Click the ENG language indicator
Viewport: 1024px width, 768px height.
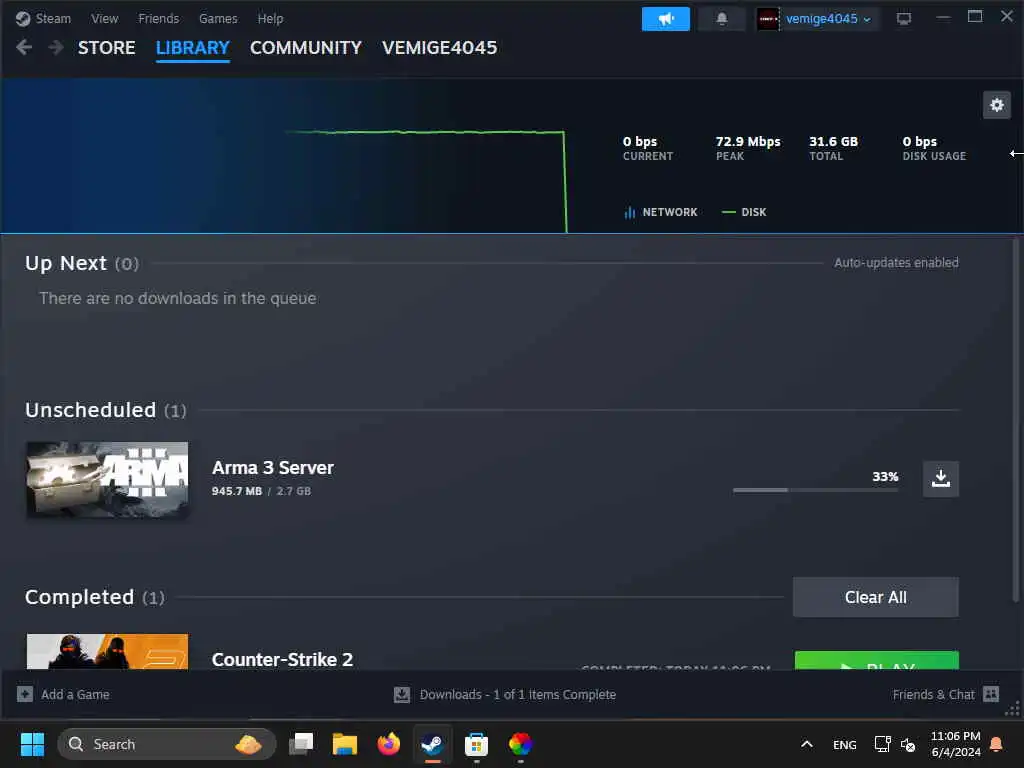[x=844, y=744]
